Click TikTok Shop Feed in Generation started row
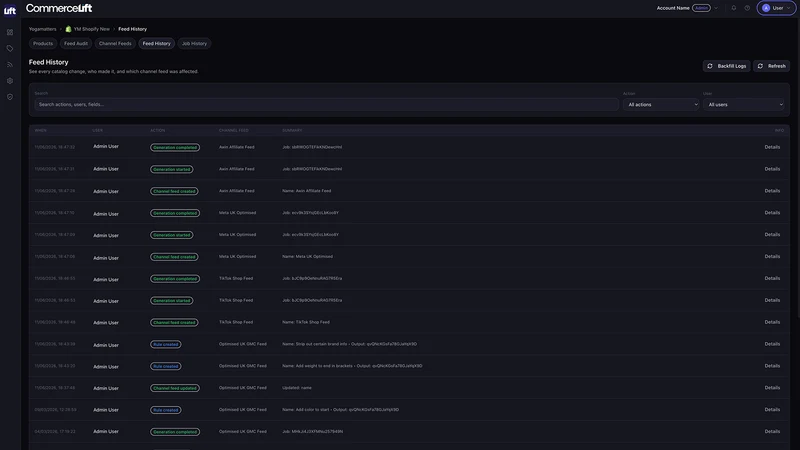Viewport: 800px width, 450px height. (236, 301)
